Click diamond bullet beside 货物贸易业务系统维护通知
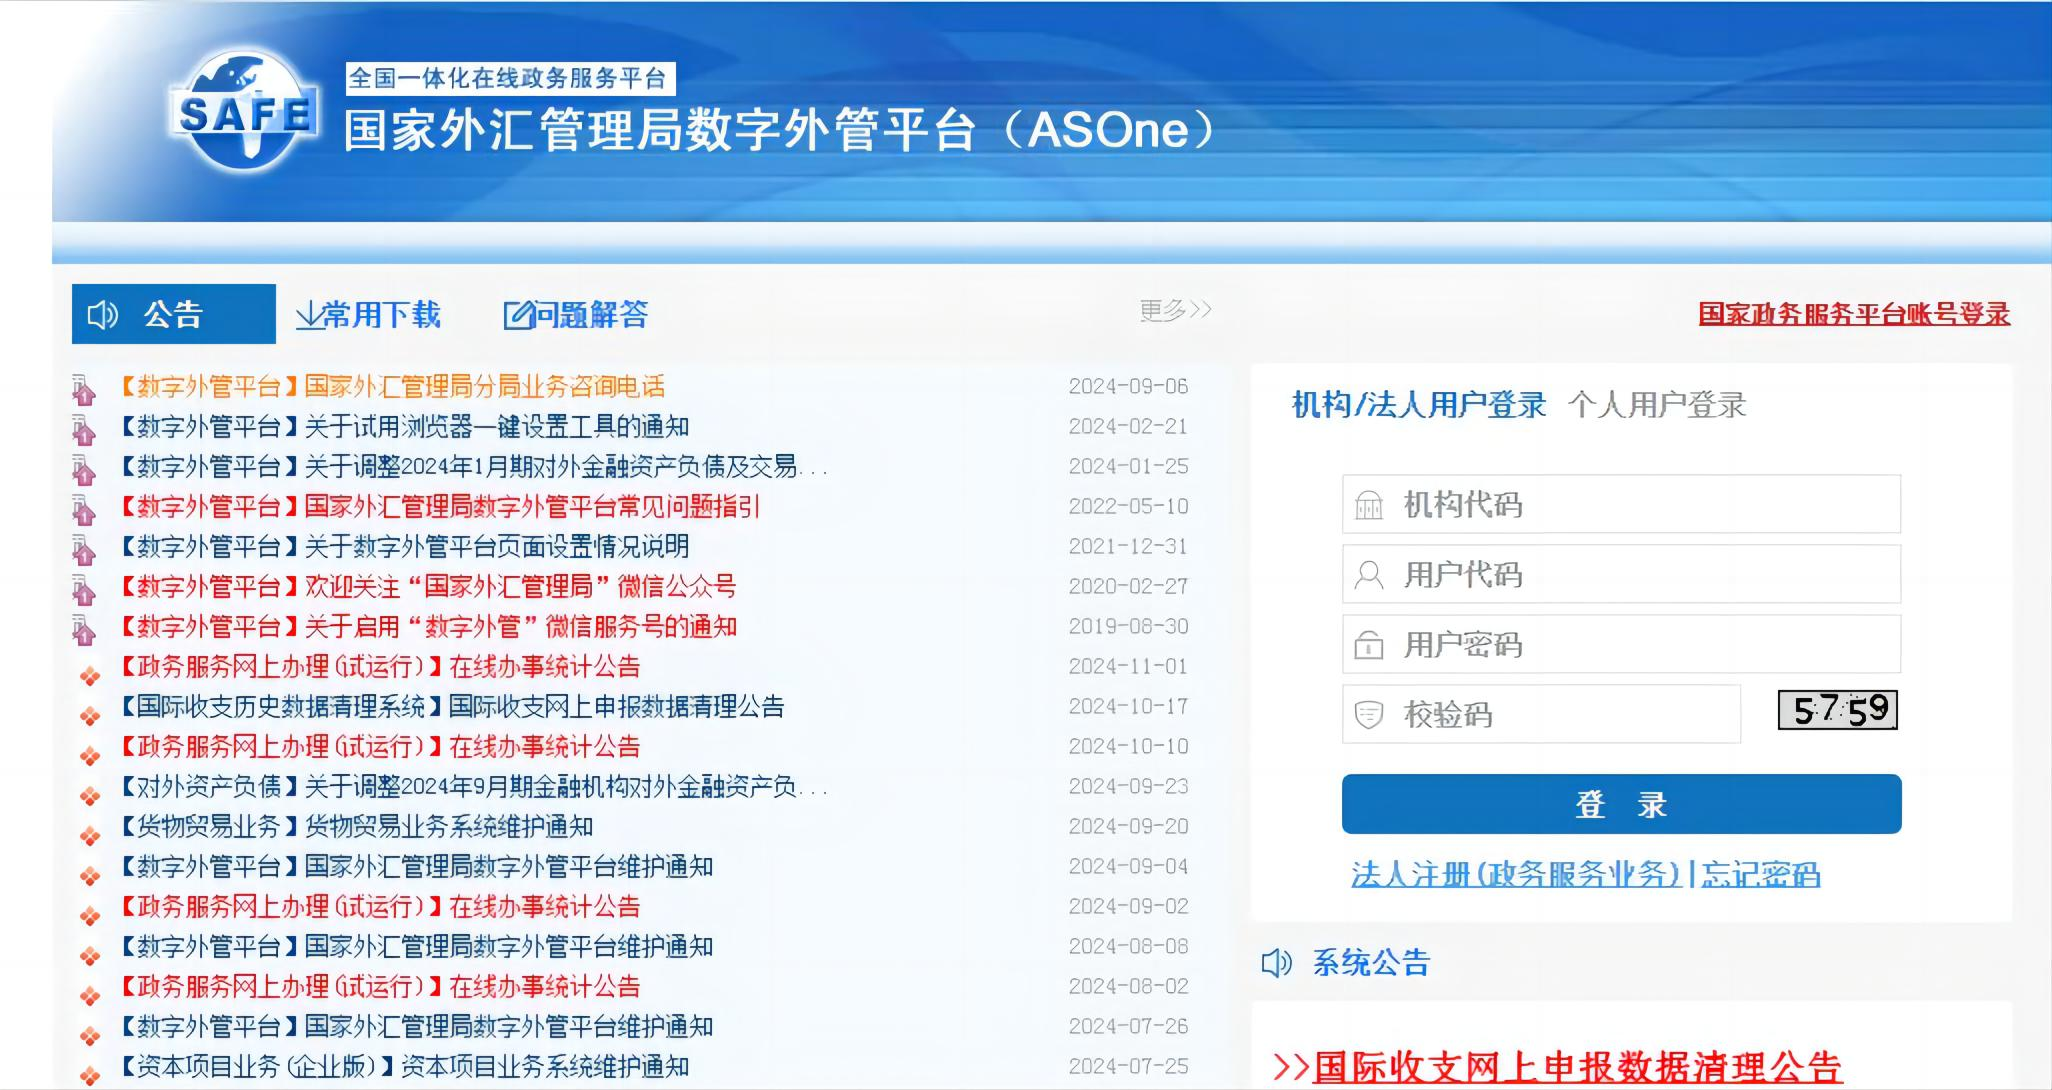2052x1090 pixels. pyautogui.click(x=90, y=836)
